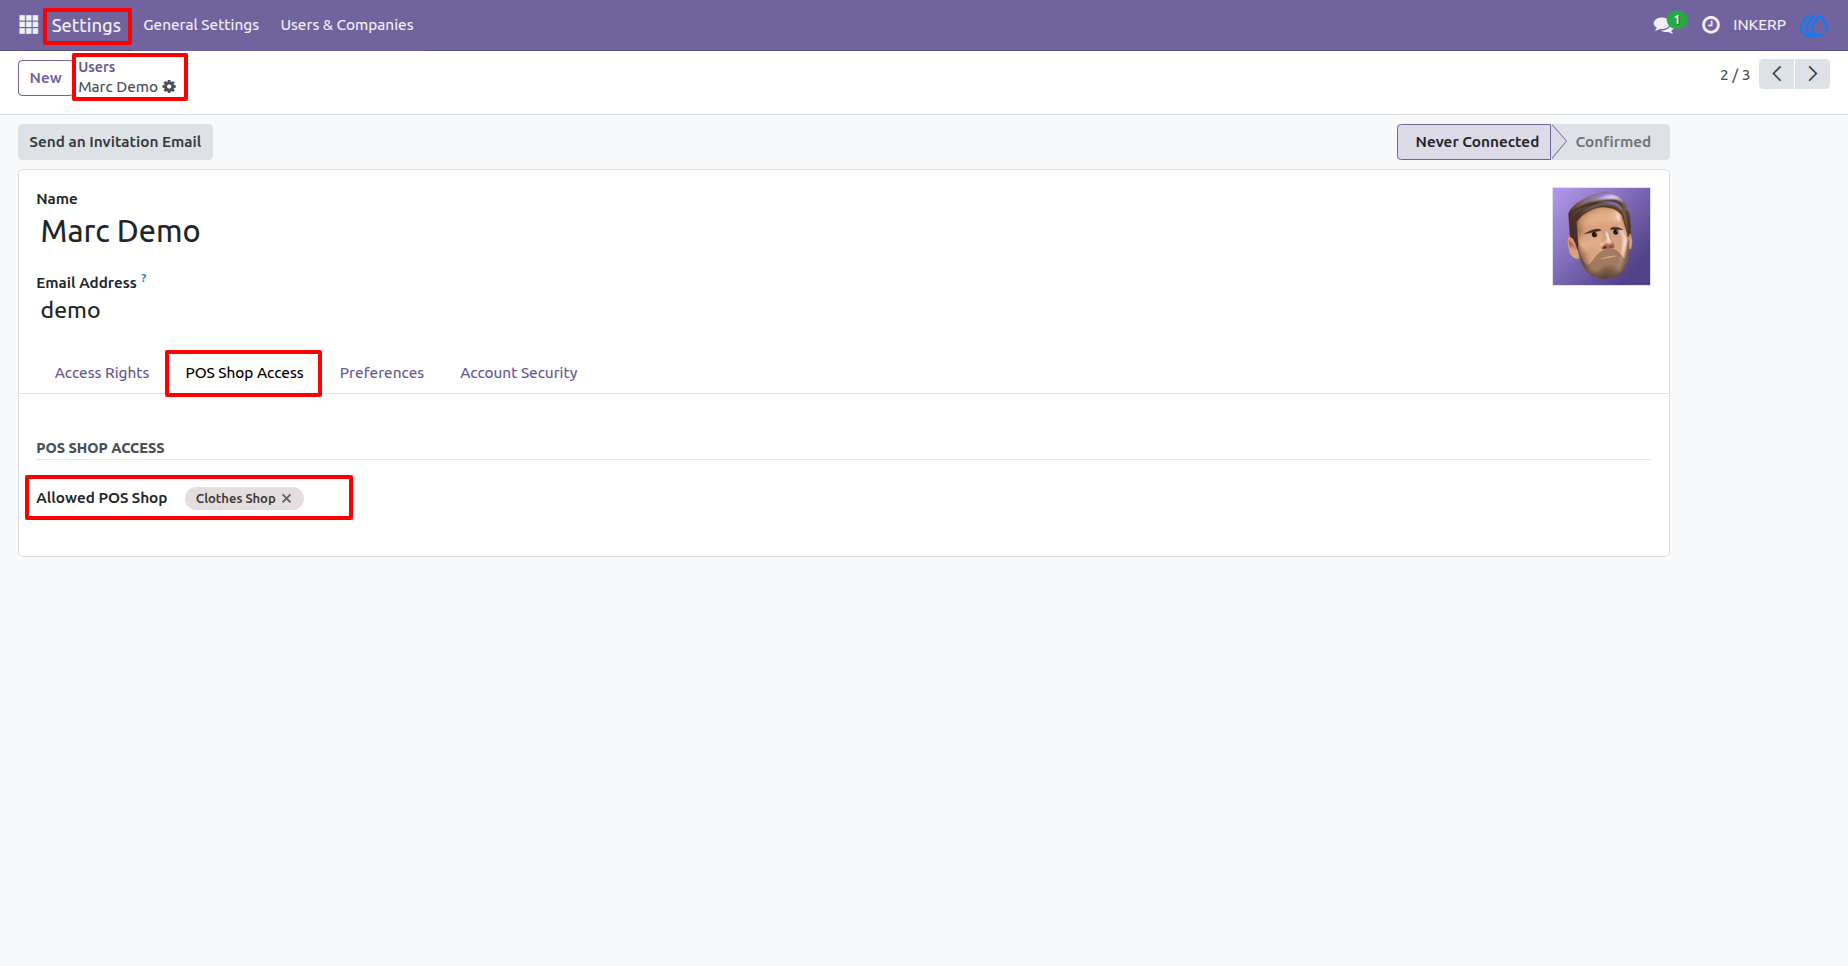
Task: Open Users & Companies menu
Action: coord(347,25)
